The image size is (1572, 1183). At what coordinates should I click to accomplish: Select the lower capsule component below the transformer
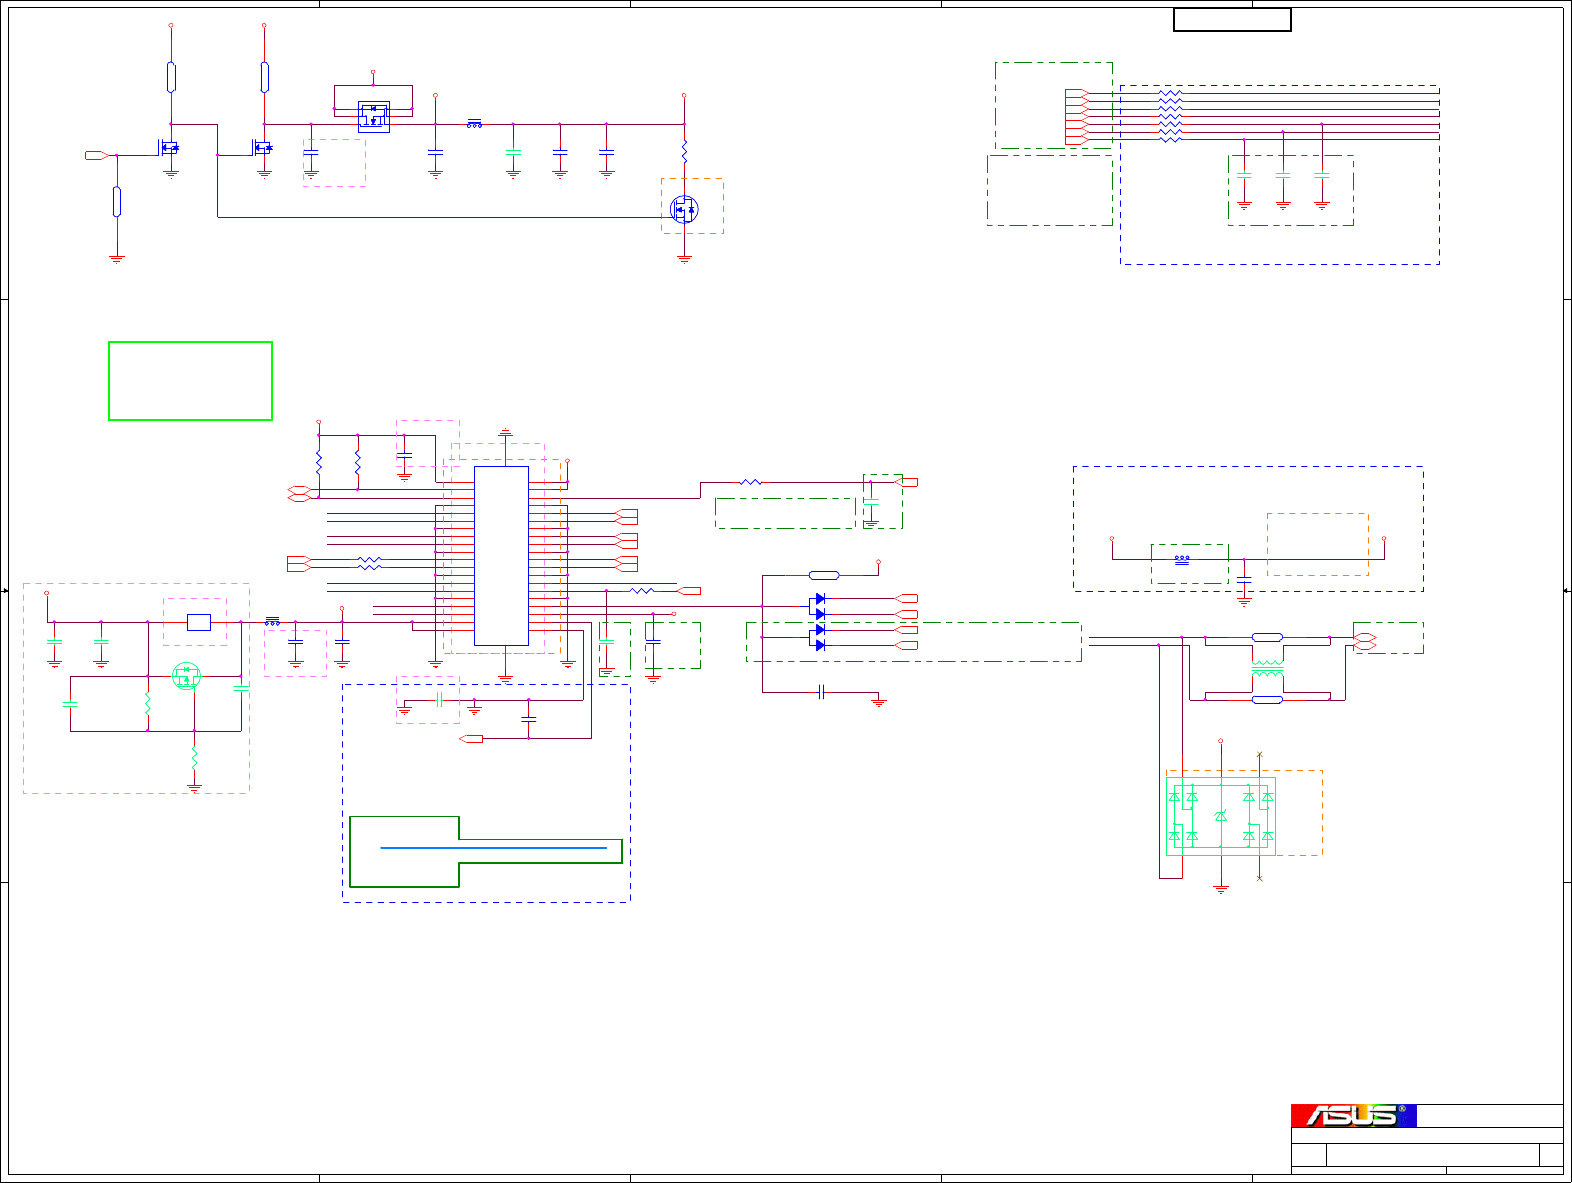(x=1267, y=700)
